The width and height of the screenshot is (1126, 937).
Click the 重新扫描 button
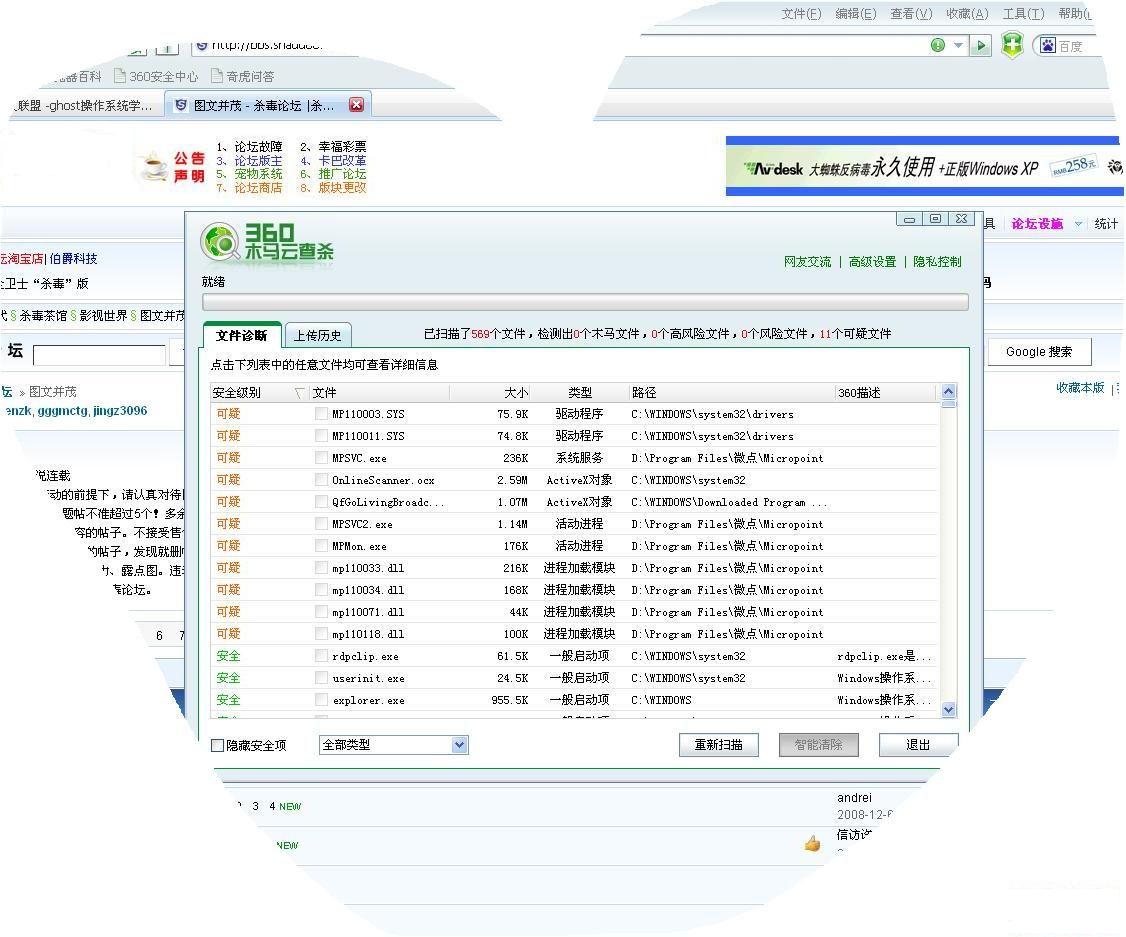719,745
